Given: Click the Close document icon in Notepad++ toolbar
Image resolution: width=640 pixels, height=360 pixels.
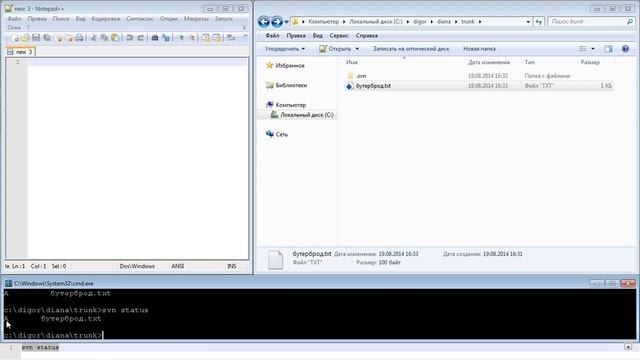Looking at the screenshot, I should pos(59,38).
